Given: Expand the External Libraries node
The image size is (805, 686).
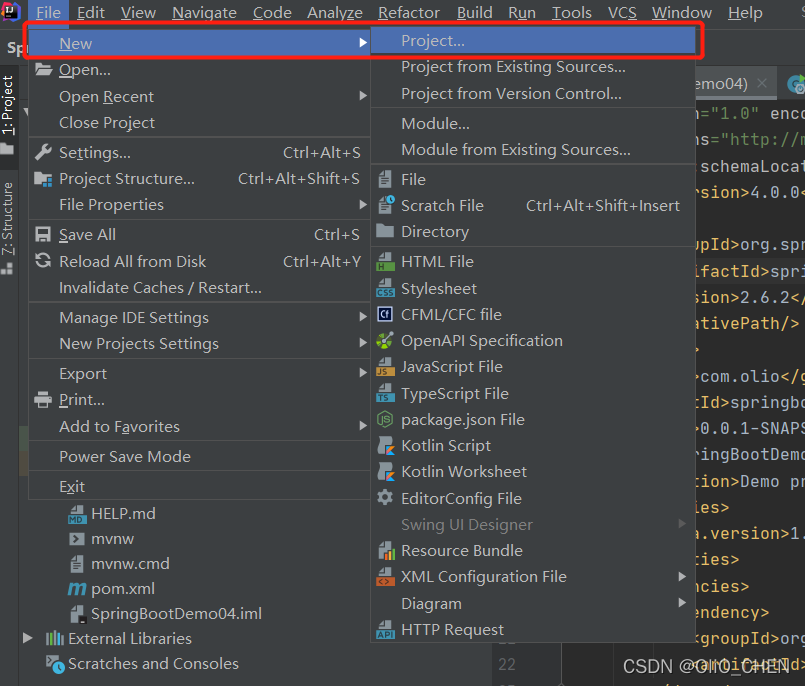Looking at the screenshot, I should click(27, 638).
